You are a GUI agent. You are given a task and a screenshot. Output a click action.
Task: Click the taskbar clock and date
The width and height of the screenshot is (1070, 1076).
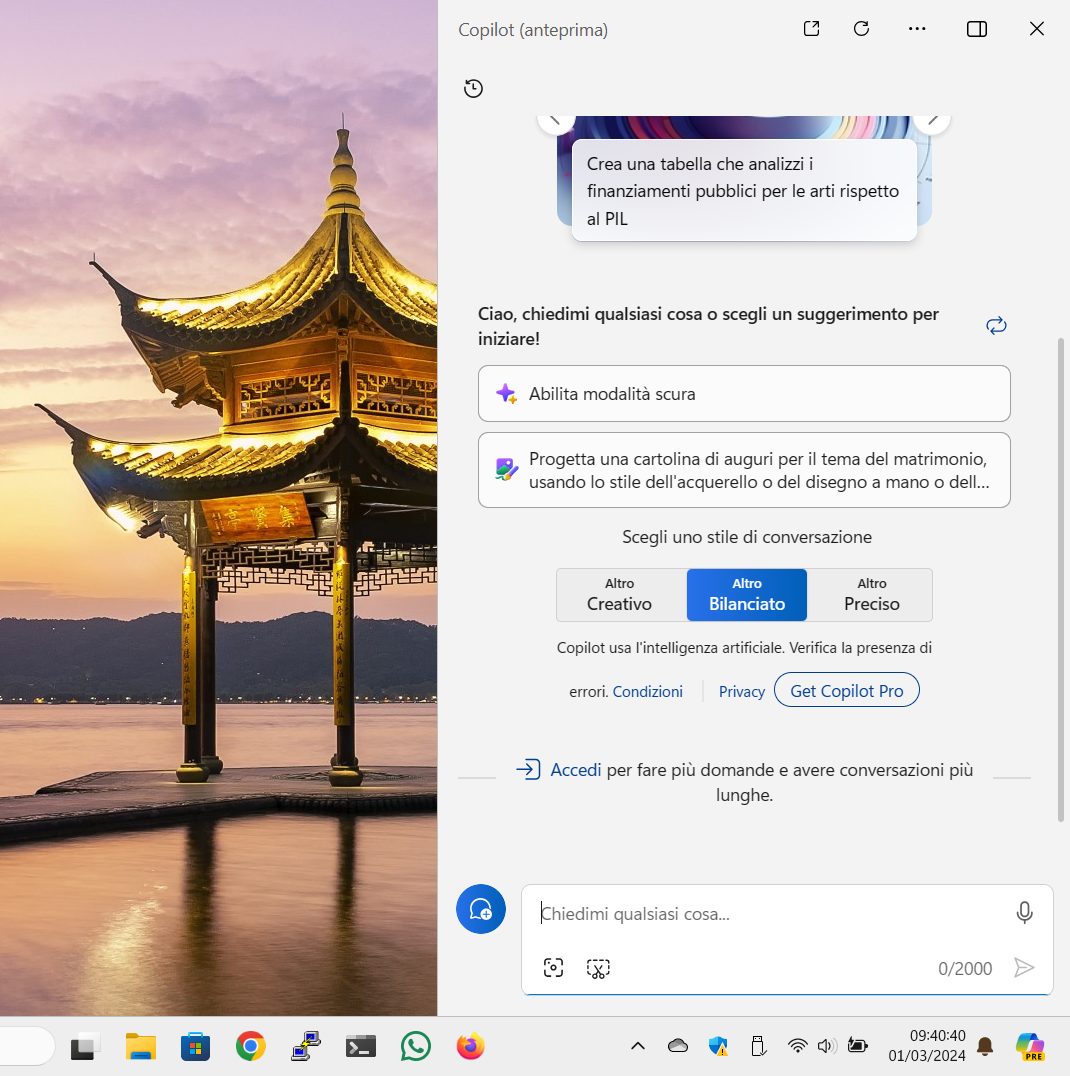[x=927, y=1046]
